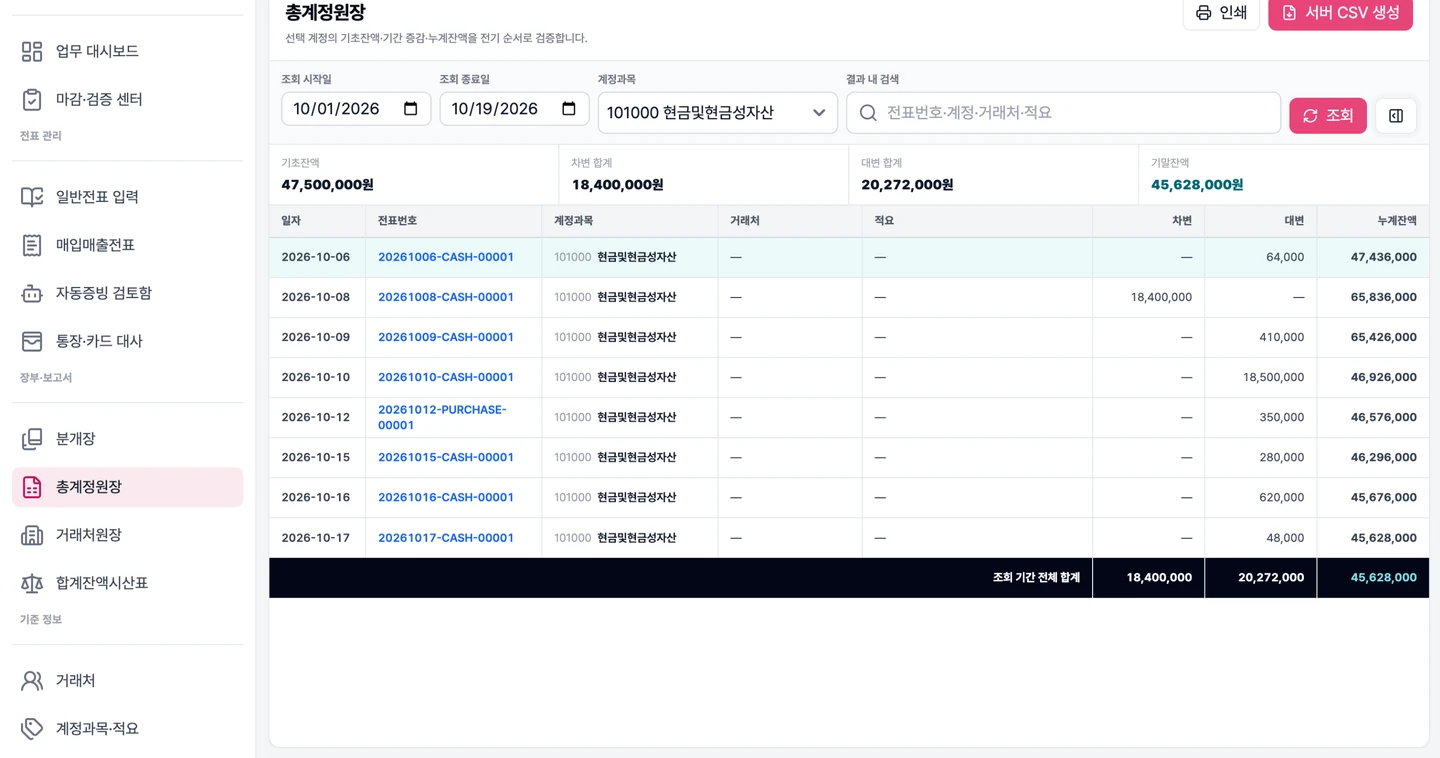Image resolution: width=1440 pixels, height=758 pixels.
Task: Select the 분개장 icon
Action: coord(32,439)
